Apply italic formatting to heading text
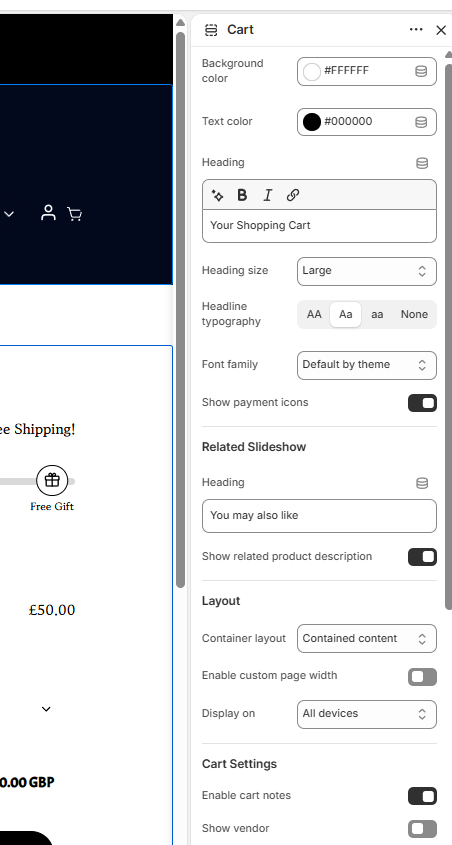This screenshot has width=452, height=845. (x=267, y=195)
